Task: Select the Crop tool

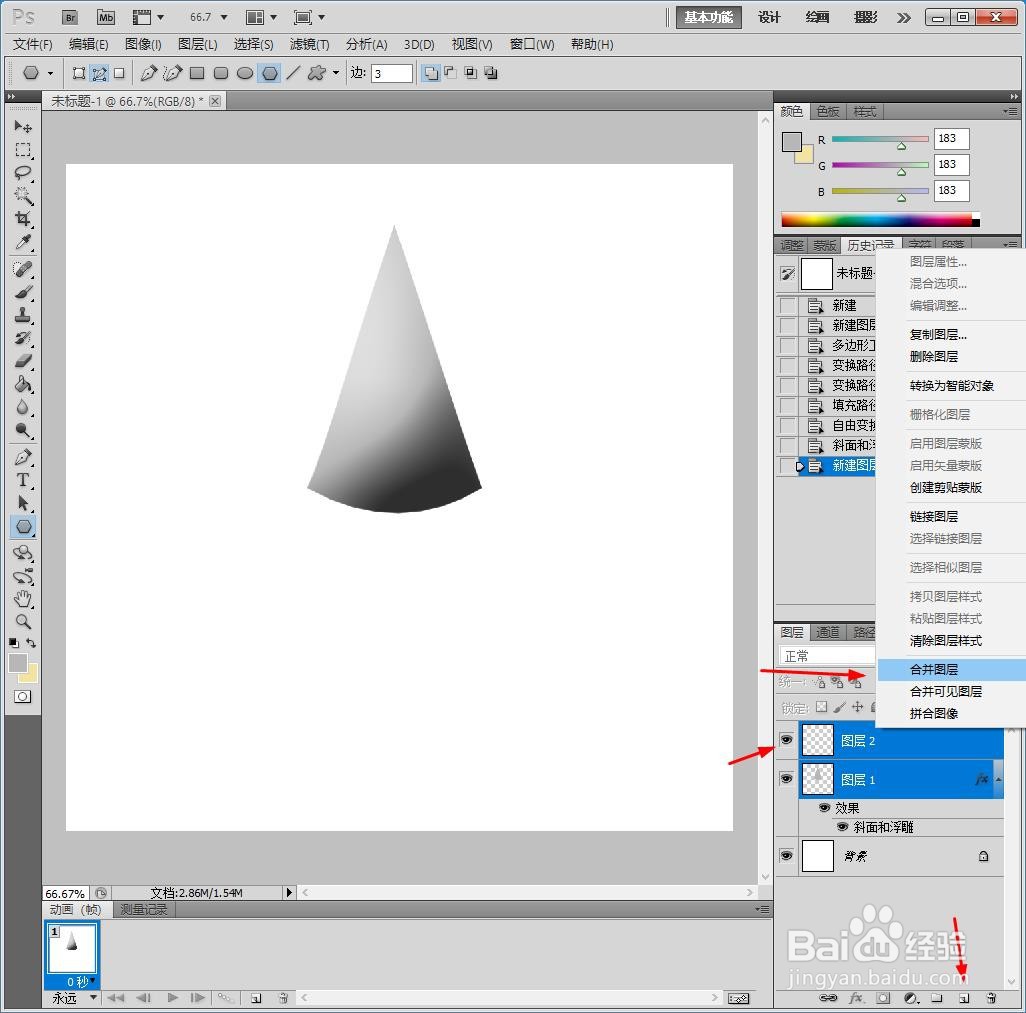Action: (x=23, y=219)
